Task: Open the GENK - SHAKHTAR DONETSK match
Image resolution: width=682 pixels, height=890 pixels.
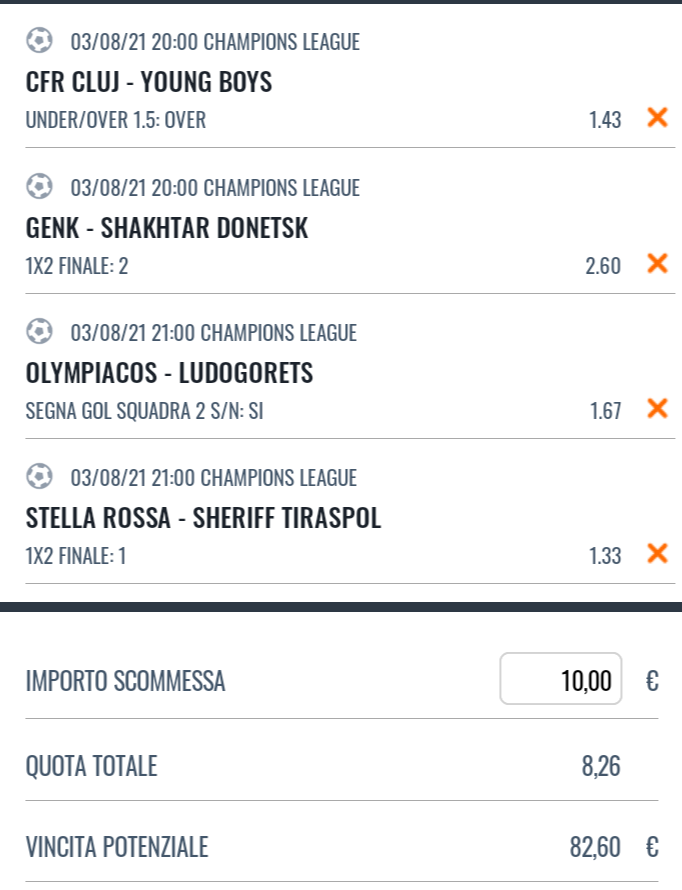Action: pos(167,228)
